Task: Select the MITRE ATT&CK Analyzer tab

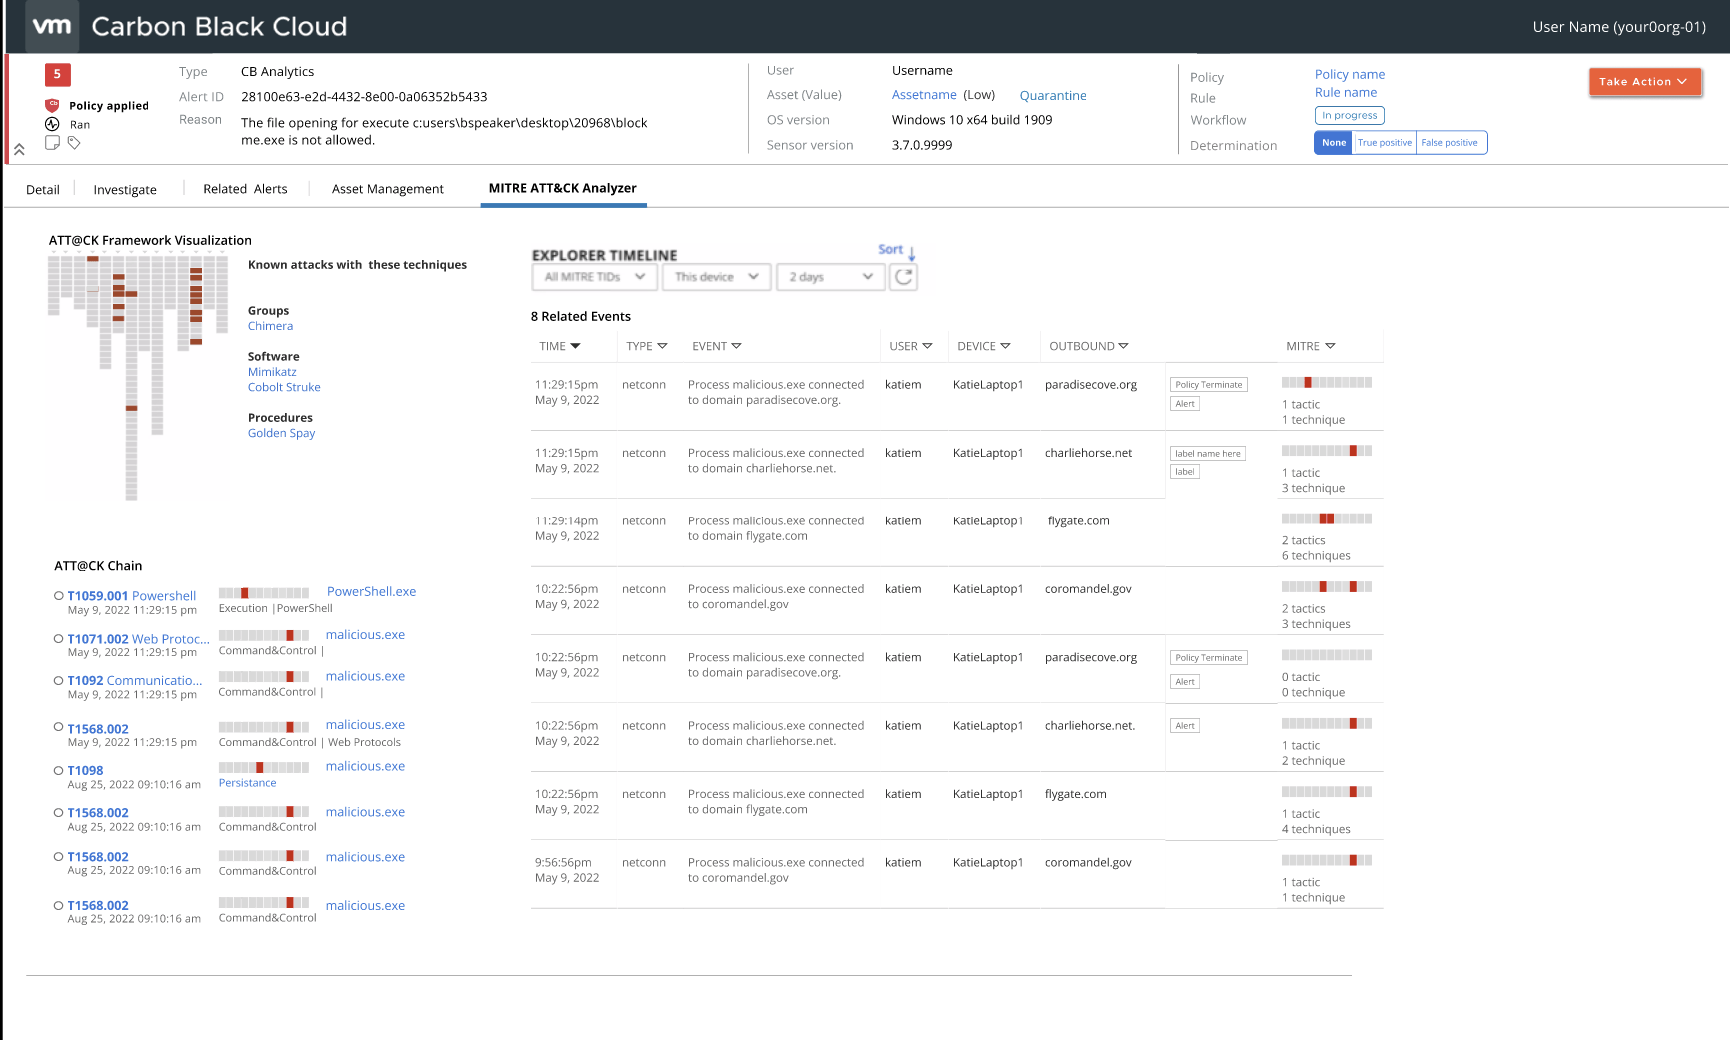Action: (x=563, y=188)
